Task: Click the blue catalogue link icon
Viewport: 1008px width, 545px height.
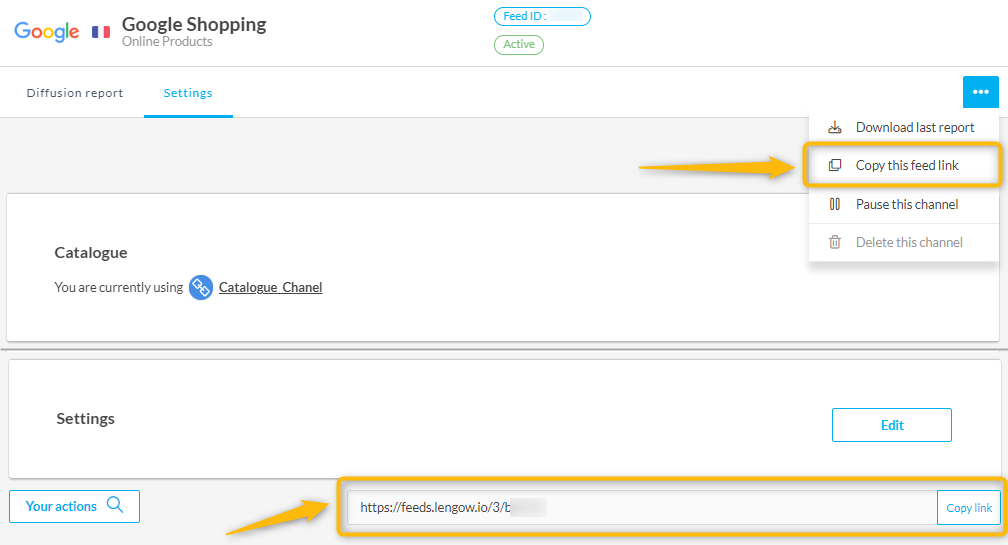Action: click(x=201, y=288)
